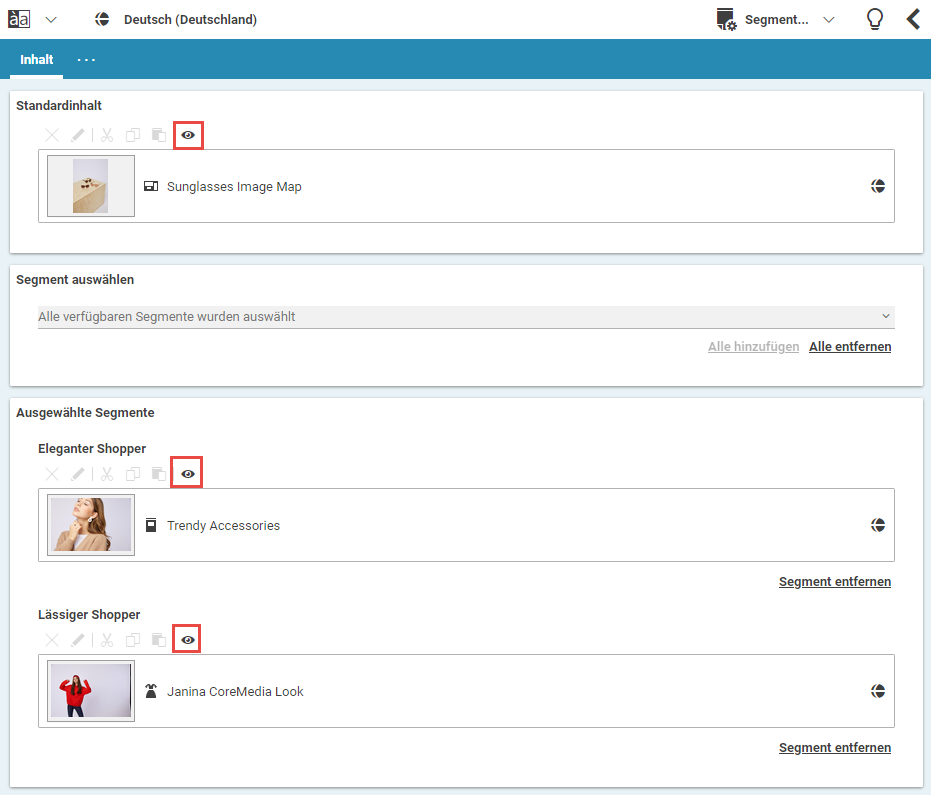Click the Alle entfernen link
The height and width of the screenshot is (795, 931).
pyautogui.click(x=850, y=346)
